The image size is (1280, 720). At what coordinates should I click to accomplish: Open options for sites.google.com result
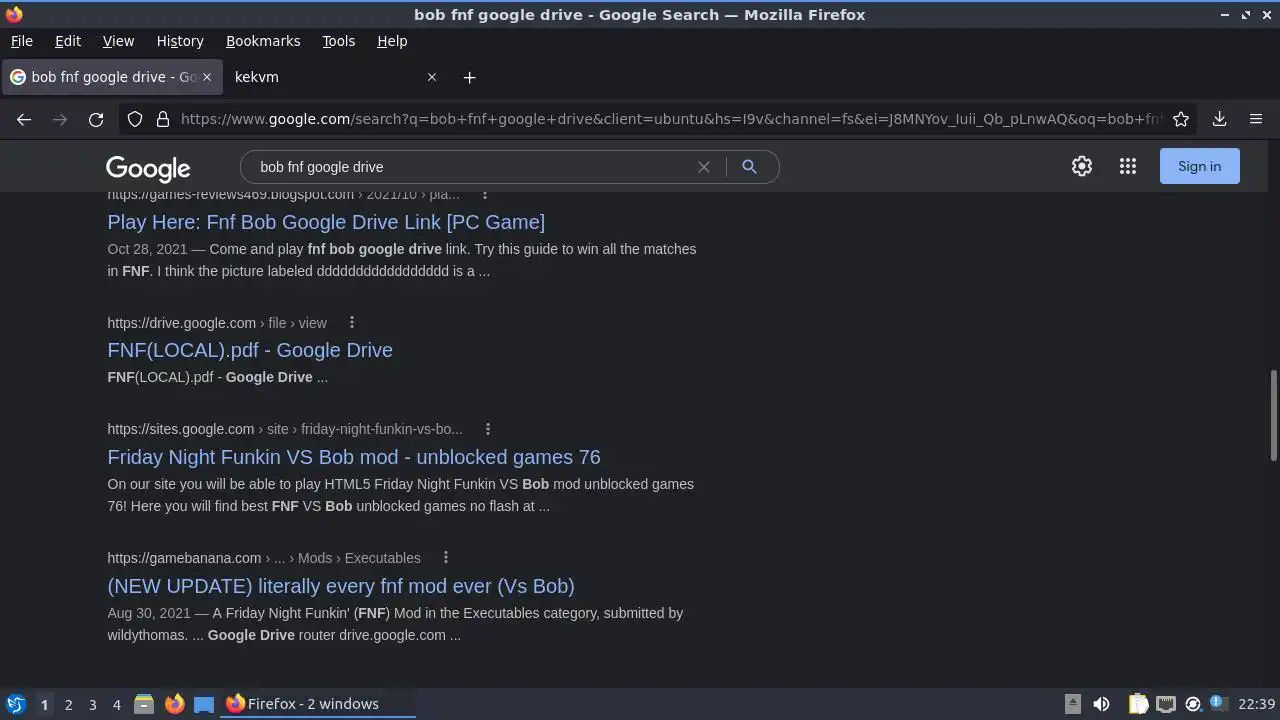pos(488,429)
